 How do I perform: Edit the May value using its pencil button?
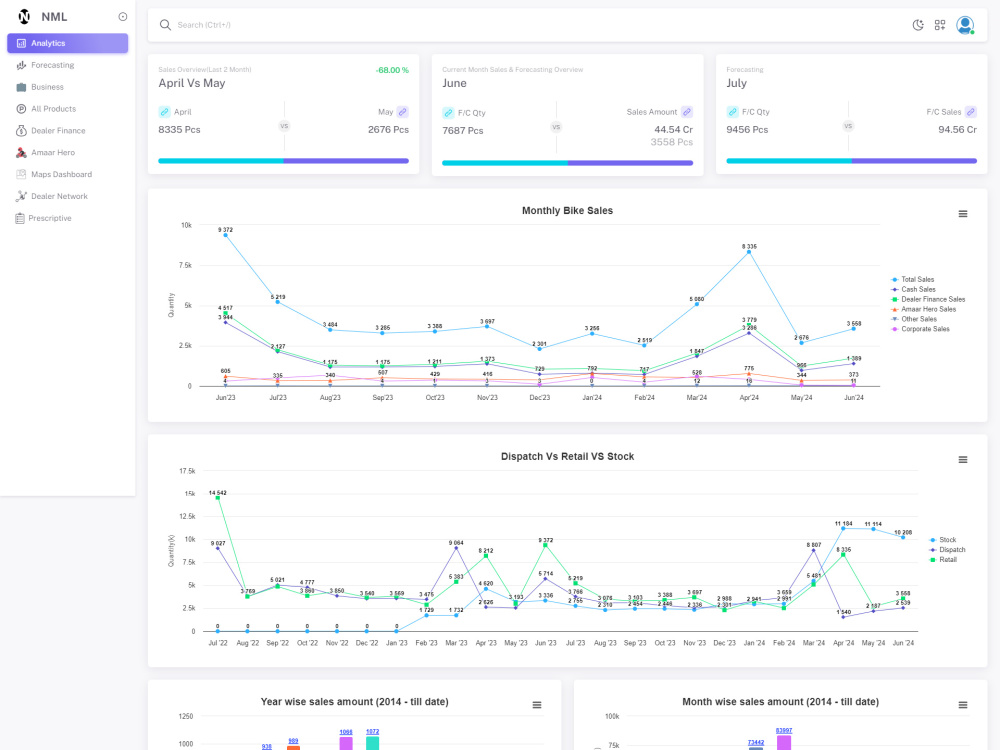pos(402,111)
